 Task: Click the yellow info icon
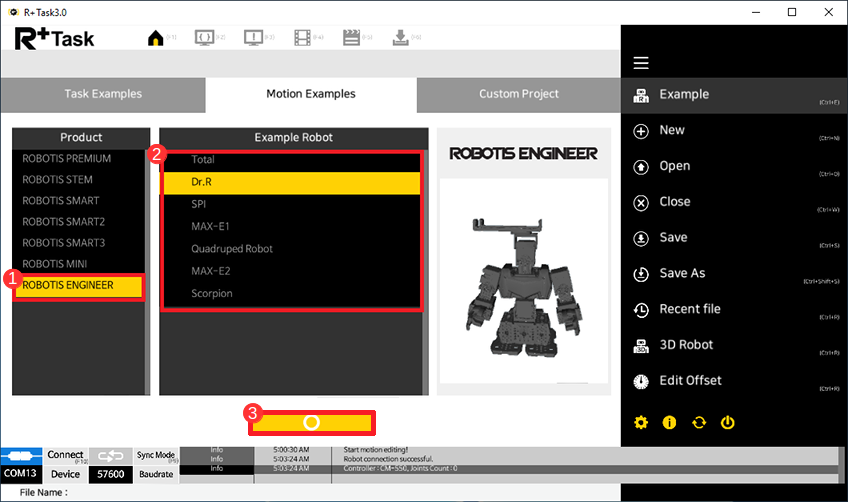[x=670, y=423]
